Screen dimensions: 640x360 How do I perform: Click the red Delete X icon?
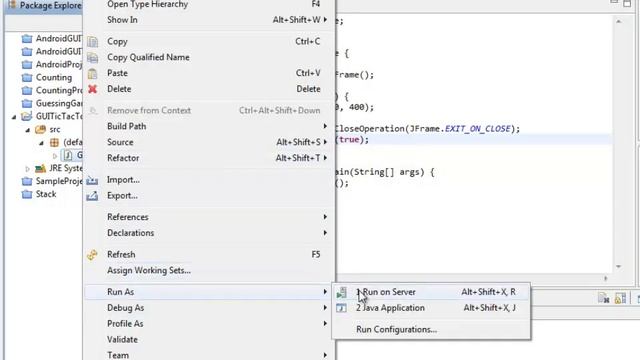pos(93,89)
